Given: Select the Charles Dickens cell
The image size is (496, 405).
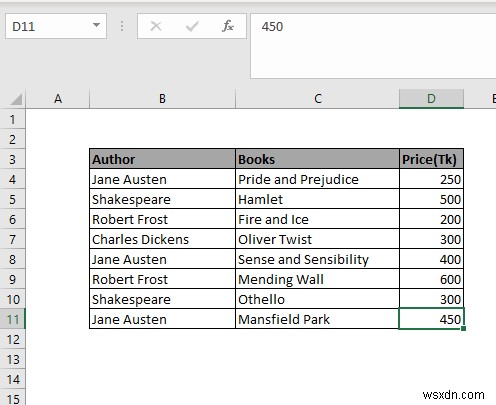Looking at the screenshot, I should (x=162, y=239).
